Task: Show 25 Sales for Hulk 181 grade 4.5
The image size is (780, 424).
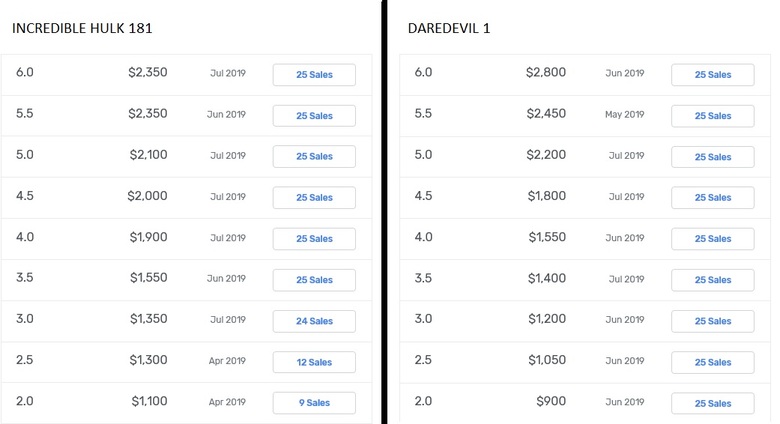Action: [314, 198]
